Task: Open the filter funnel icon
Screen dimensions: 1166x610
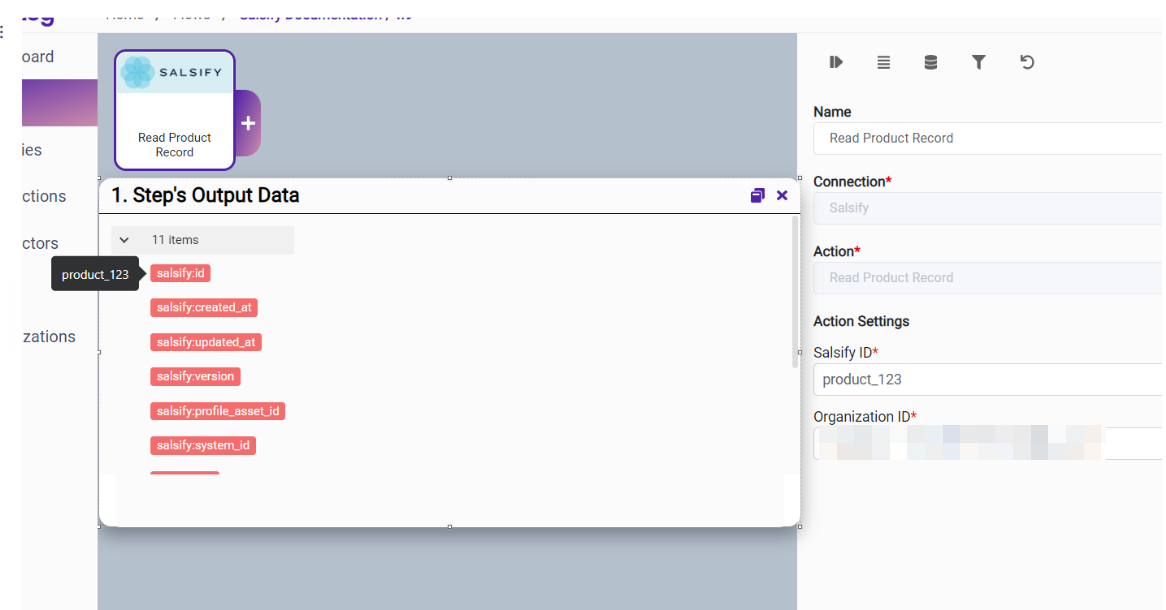Action: (x=978, y=62)
